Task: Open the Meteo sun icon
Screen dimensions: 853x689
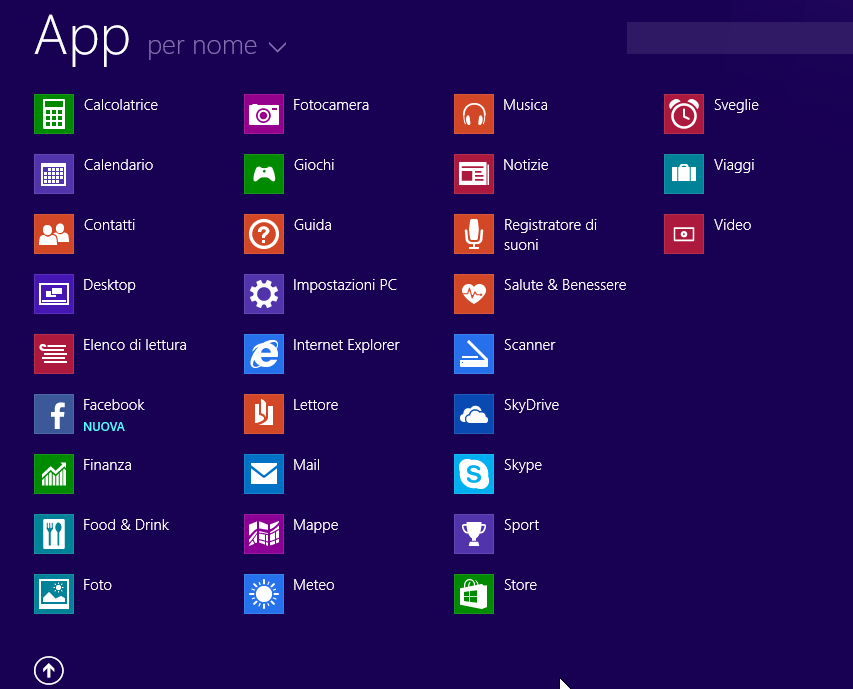Action: coord(264,594)
